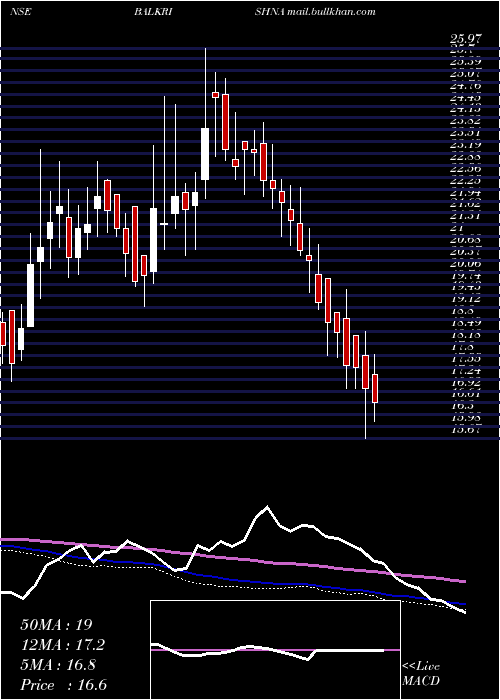
Task: Click the 12MA : 17.2 reading
Action: [63, 645]
